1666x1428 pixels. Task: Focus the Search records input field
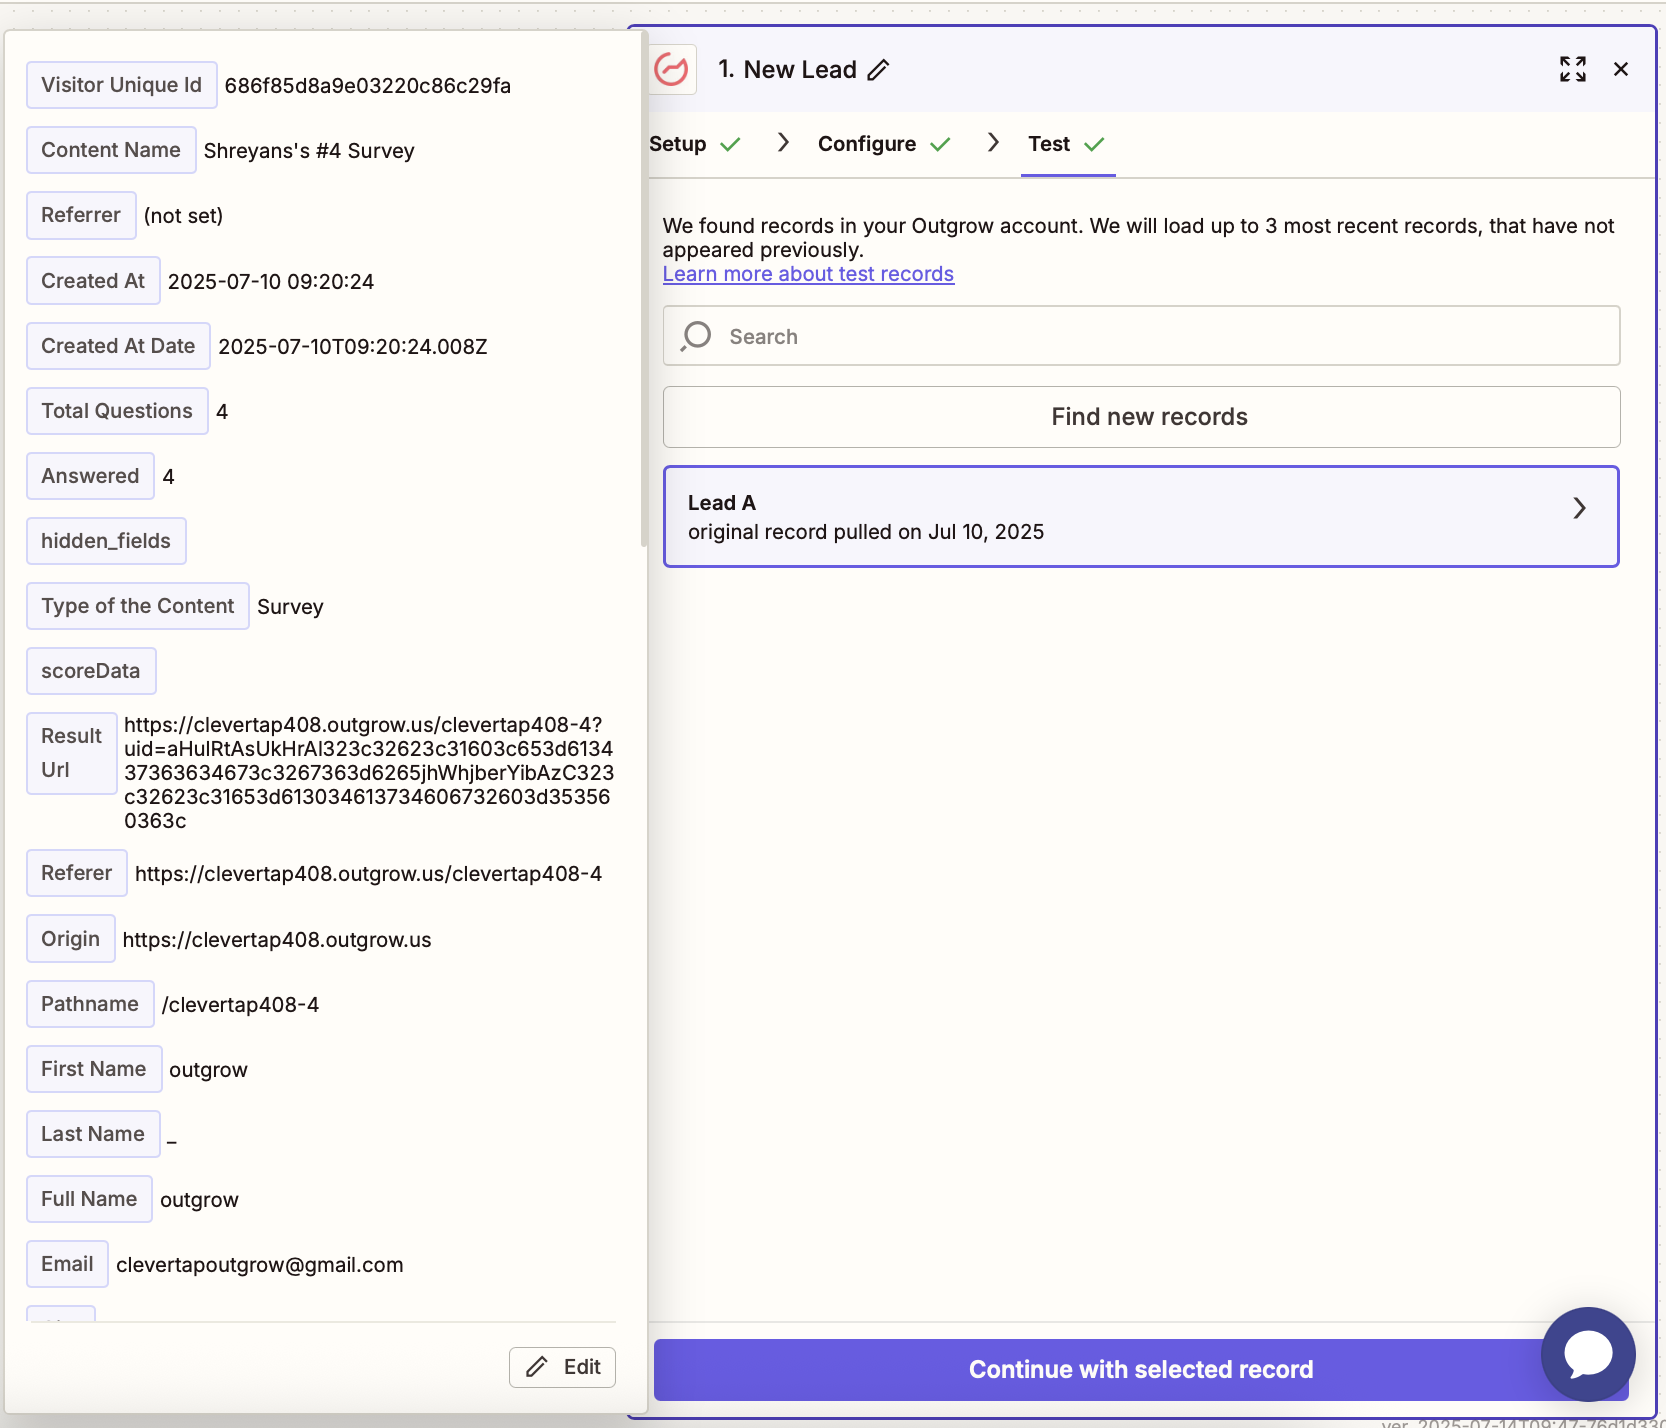pyautogui.click(x=1141, y=336)
